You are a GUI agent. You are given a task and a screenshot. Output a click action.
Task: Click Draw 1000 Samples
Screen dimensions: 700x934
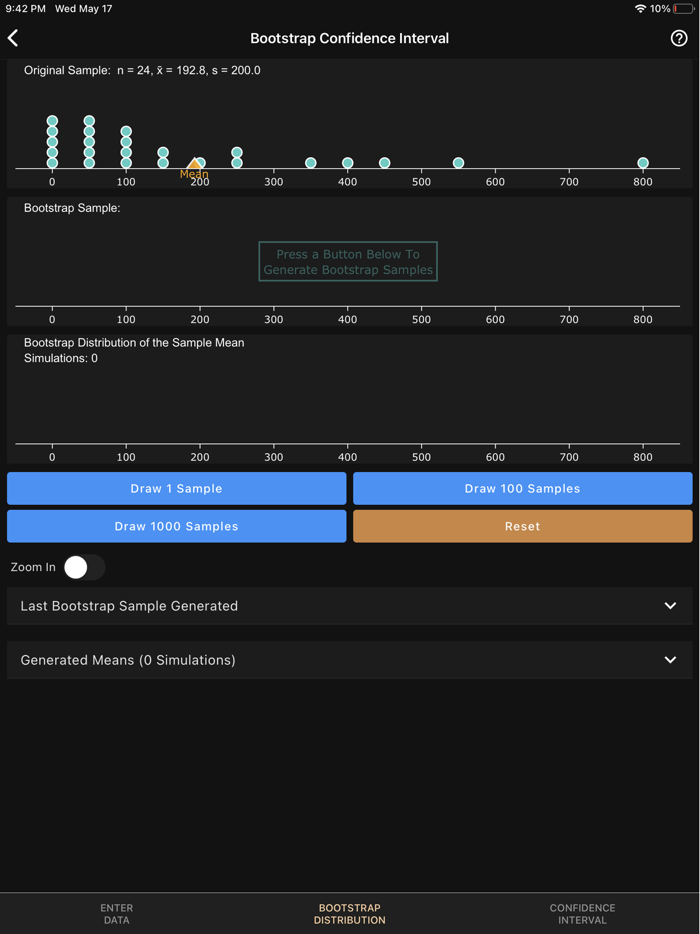176,526
